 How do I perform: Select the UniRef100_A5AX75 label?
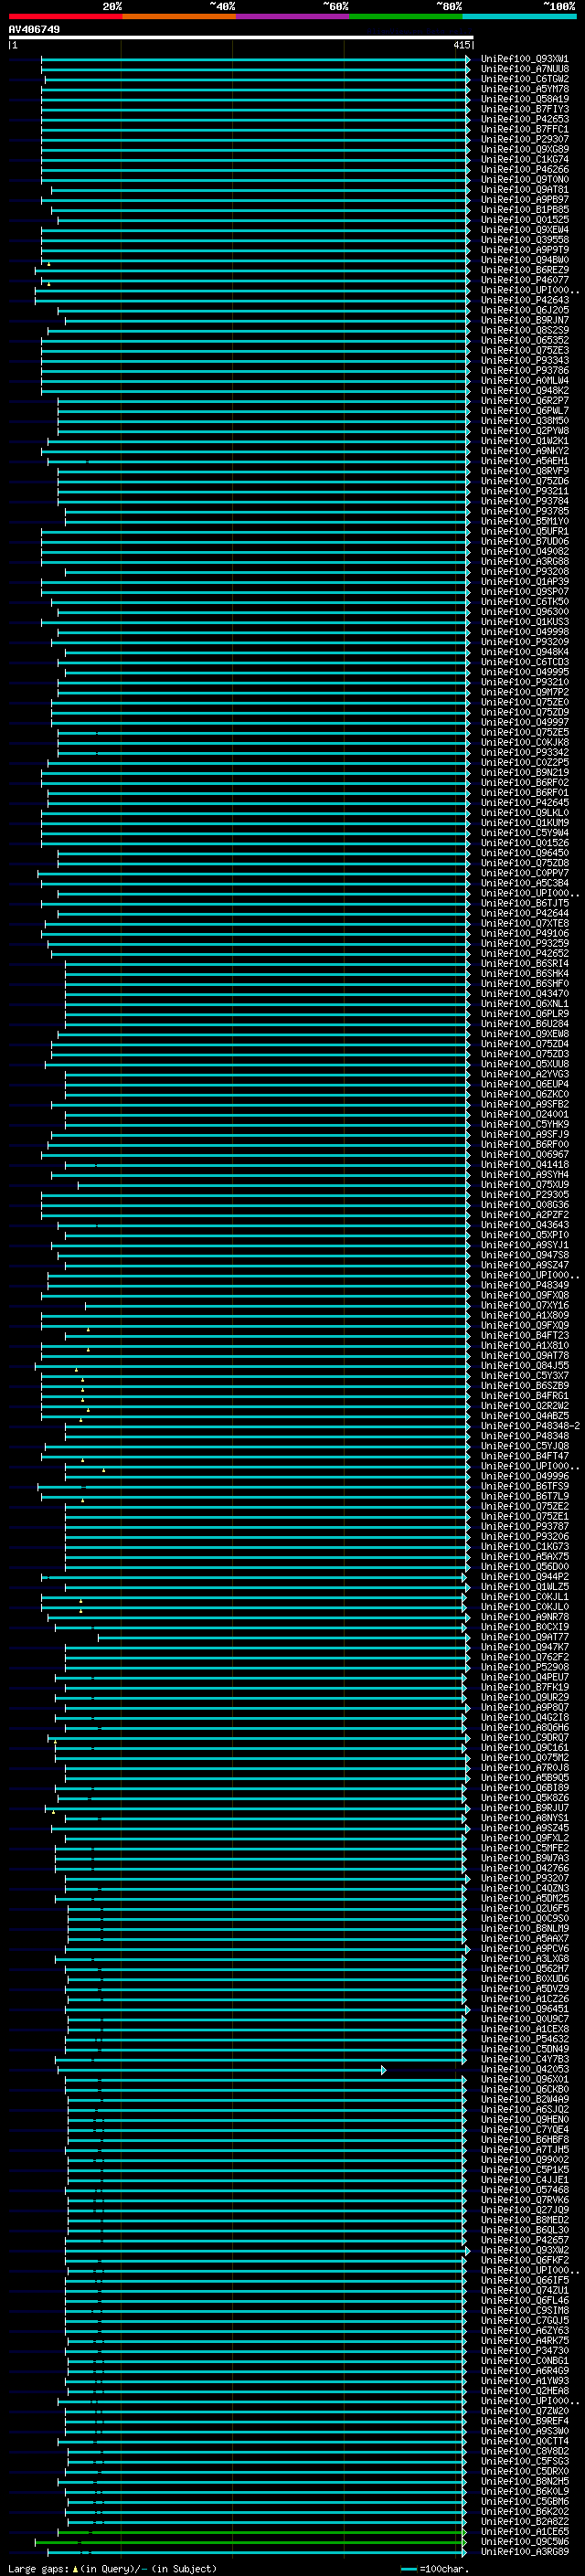525,1557
